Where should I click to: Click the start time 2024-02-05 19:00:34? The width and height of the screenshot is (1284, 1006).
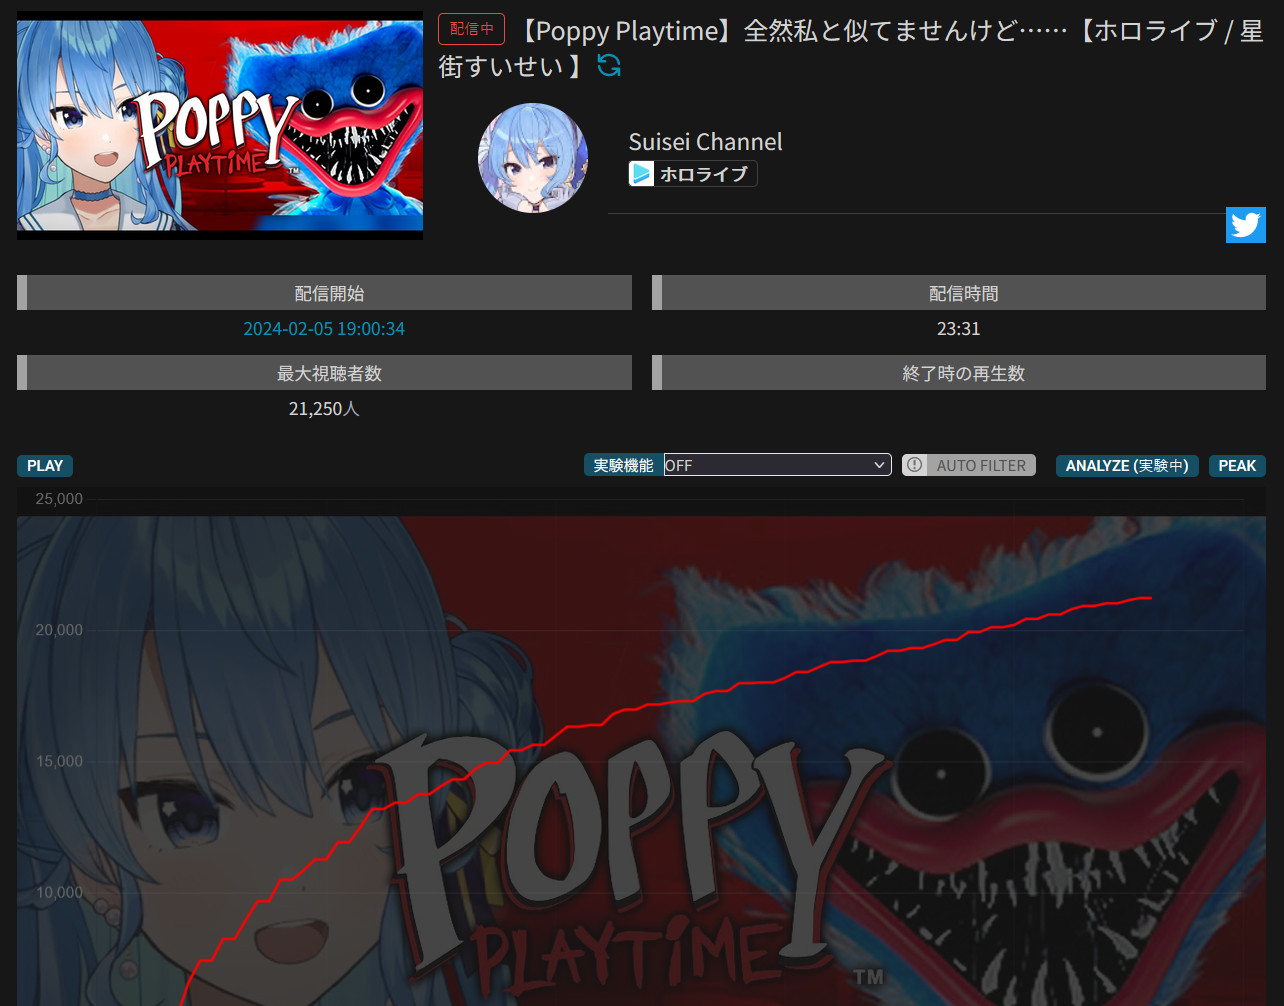[324, 329]
